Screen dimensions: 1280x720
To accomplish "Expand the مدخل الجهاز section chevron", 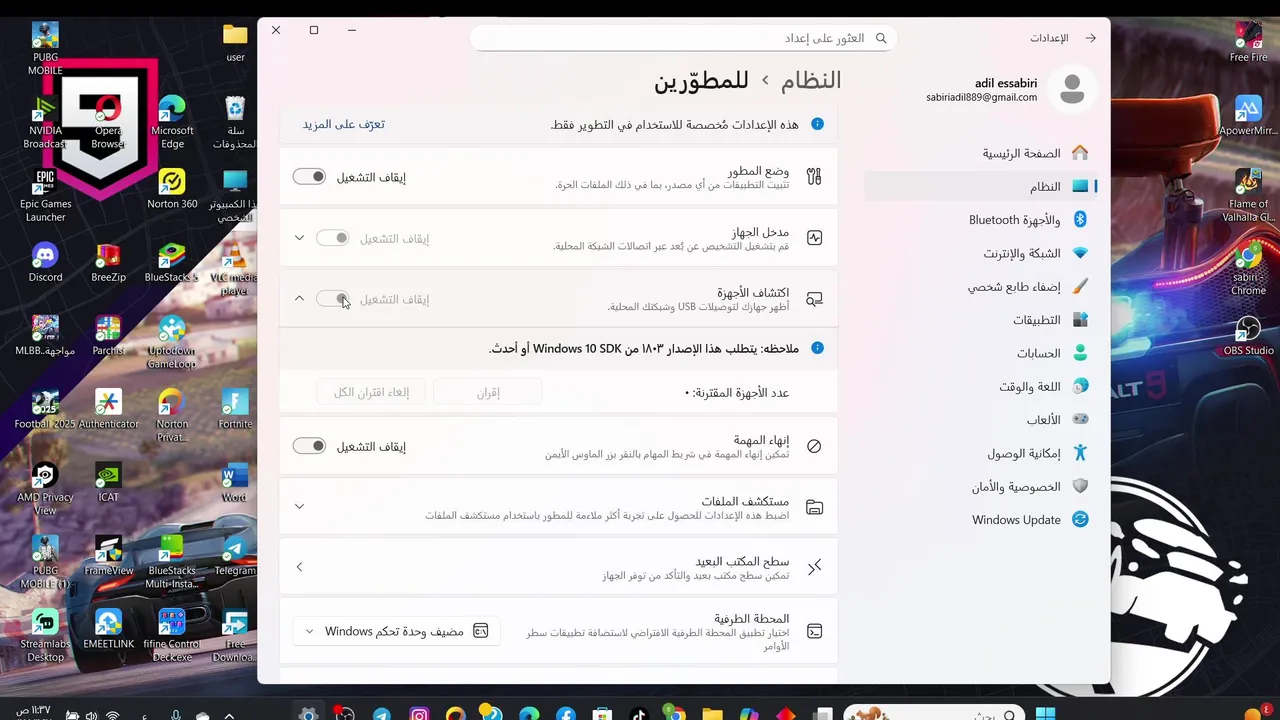I will 299,238.
